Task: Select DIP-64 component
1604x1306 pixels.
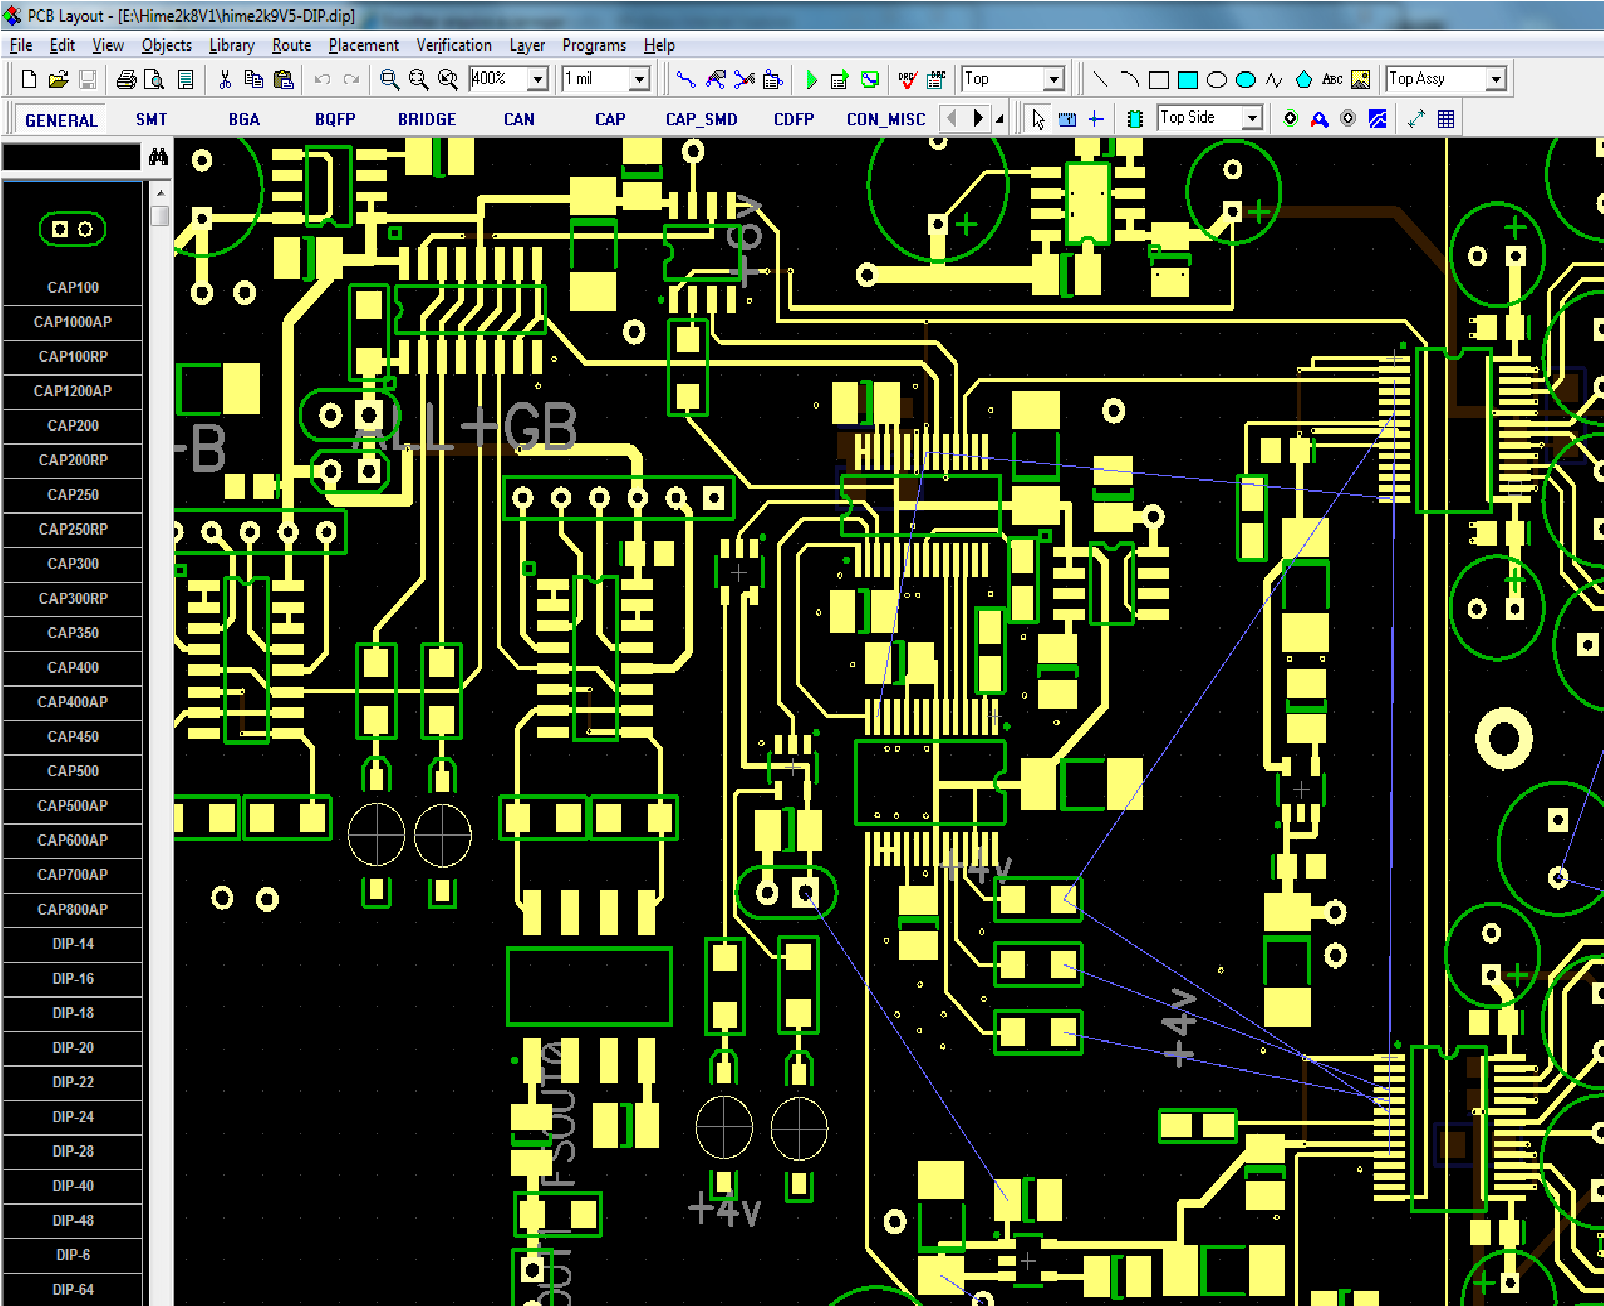Action: 73,1289
